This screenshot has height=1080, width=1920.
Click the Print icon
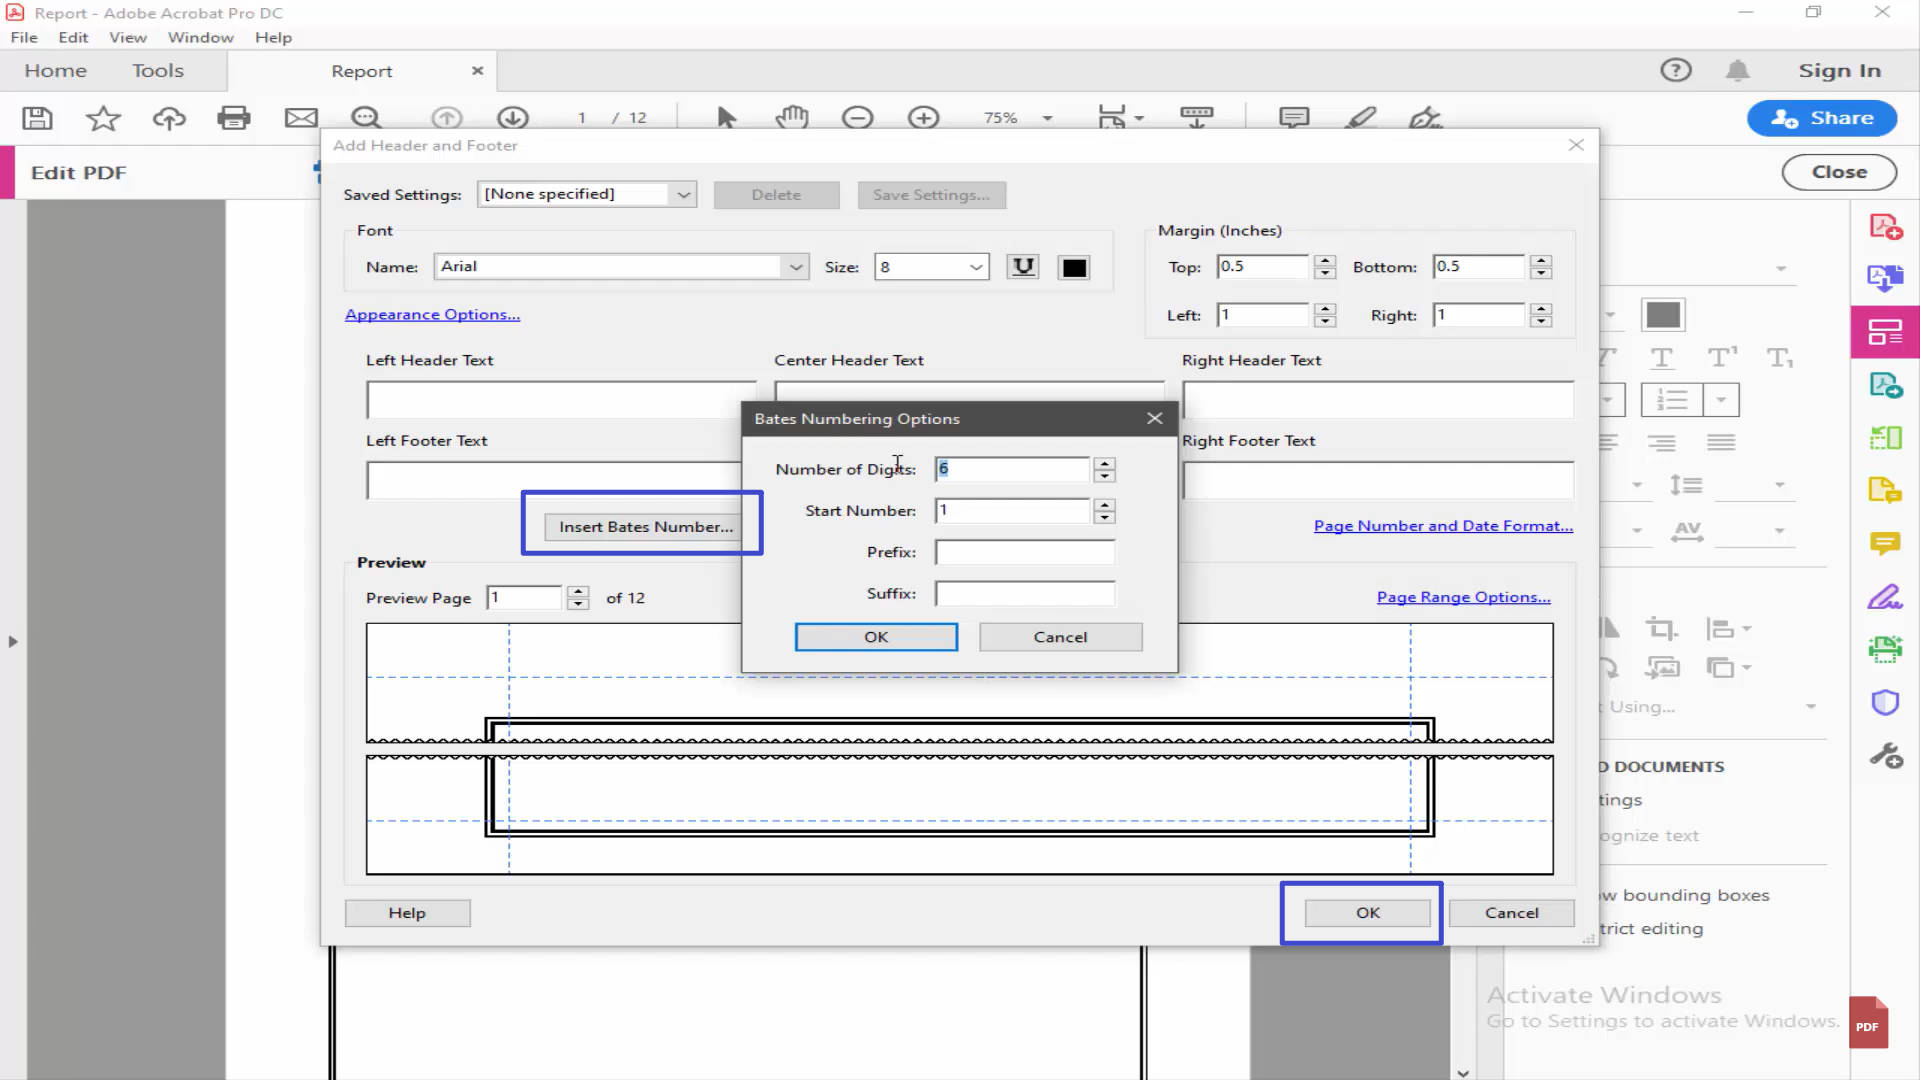click(x=234, y=118)
